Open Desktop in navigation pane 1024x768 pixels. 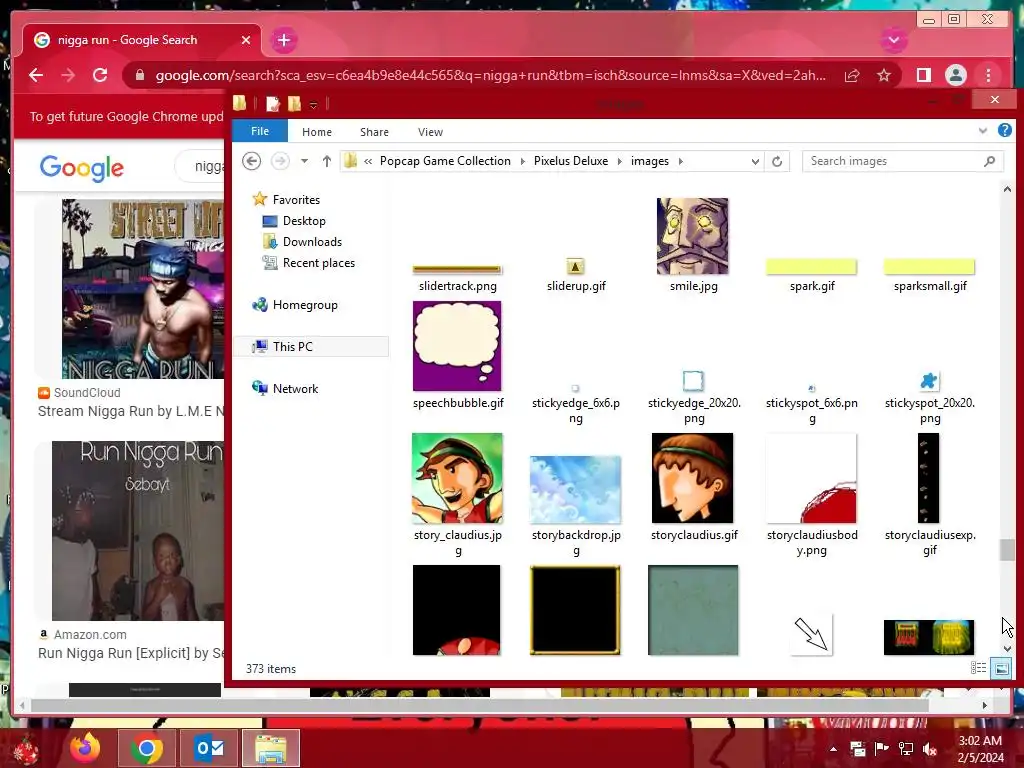[304, 221]
